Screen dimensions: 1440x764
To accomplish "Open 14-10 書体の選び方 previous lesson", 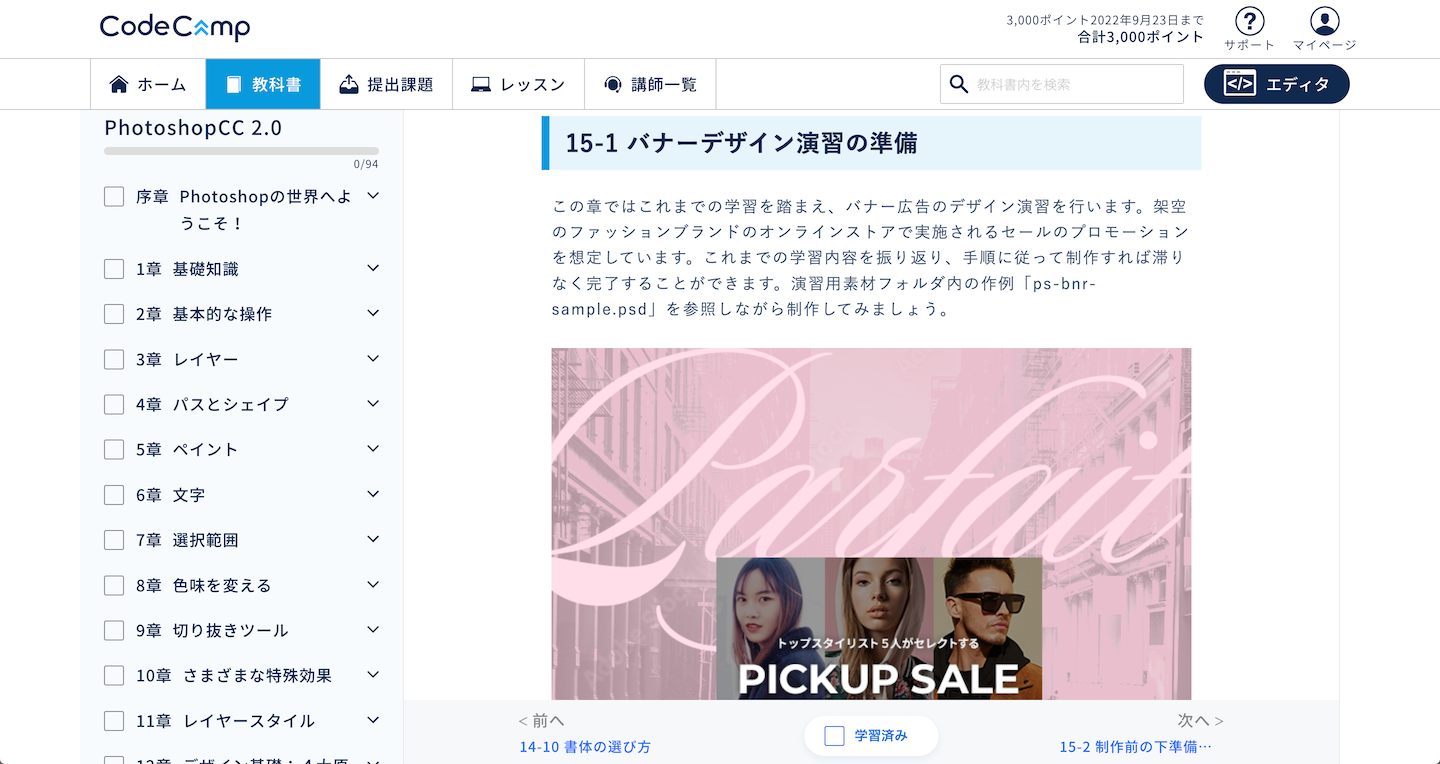I will (585, 745).
